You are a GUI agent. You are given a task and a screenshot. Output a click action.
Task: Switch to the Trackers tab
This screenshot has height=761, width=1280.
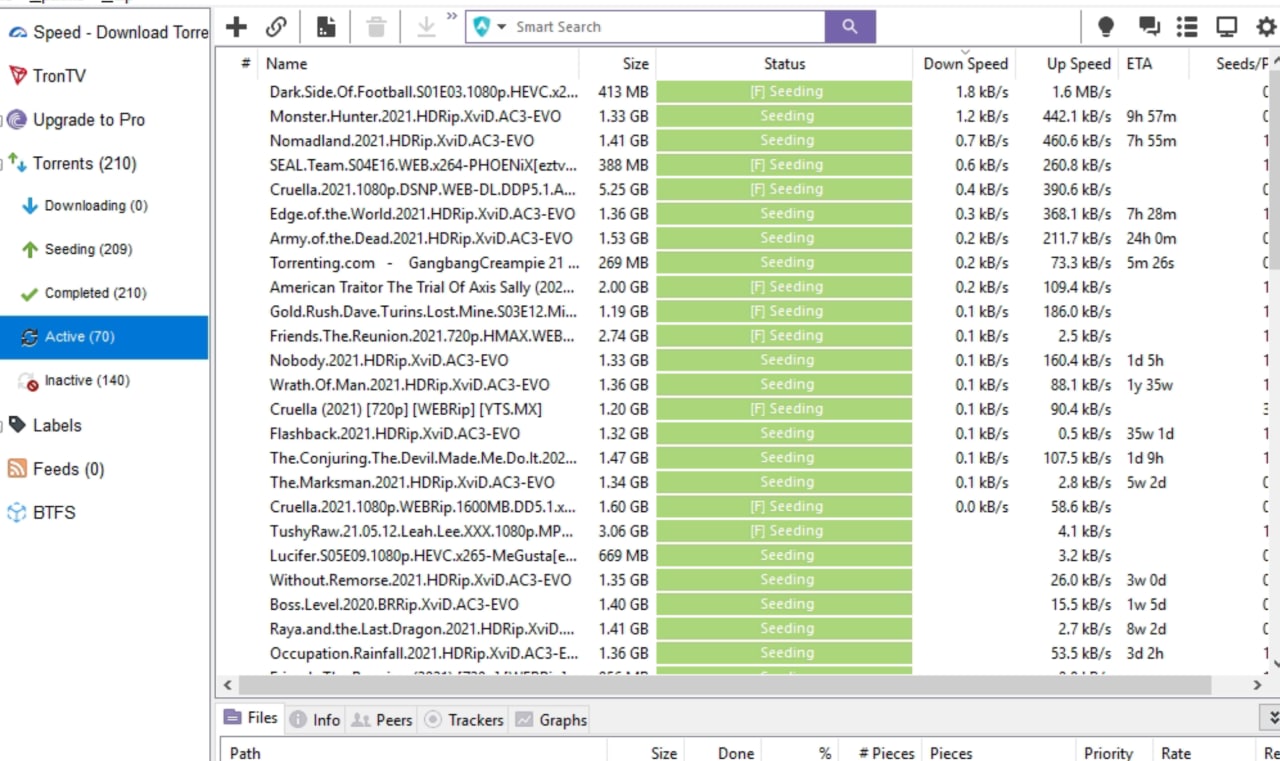(464, 719)
